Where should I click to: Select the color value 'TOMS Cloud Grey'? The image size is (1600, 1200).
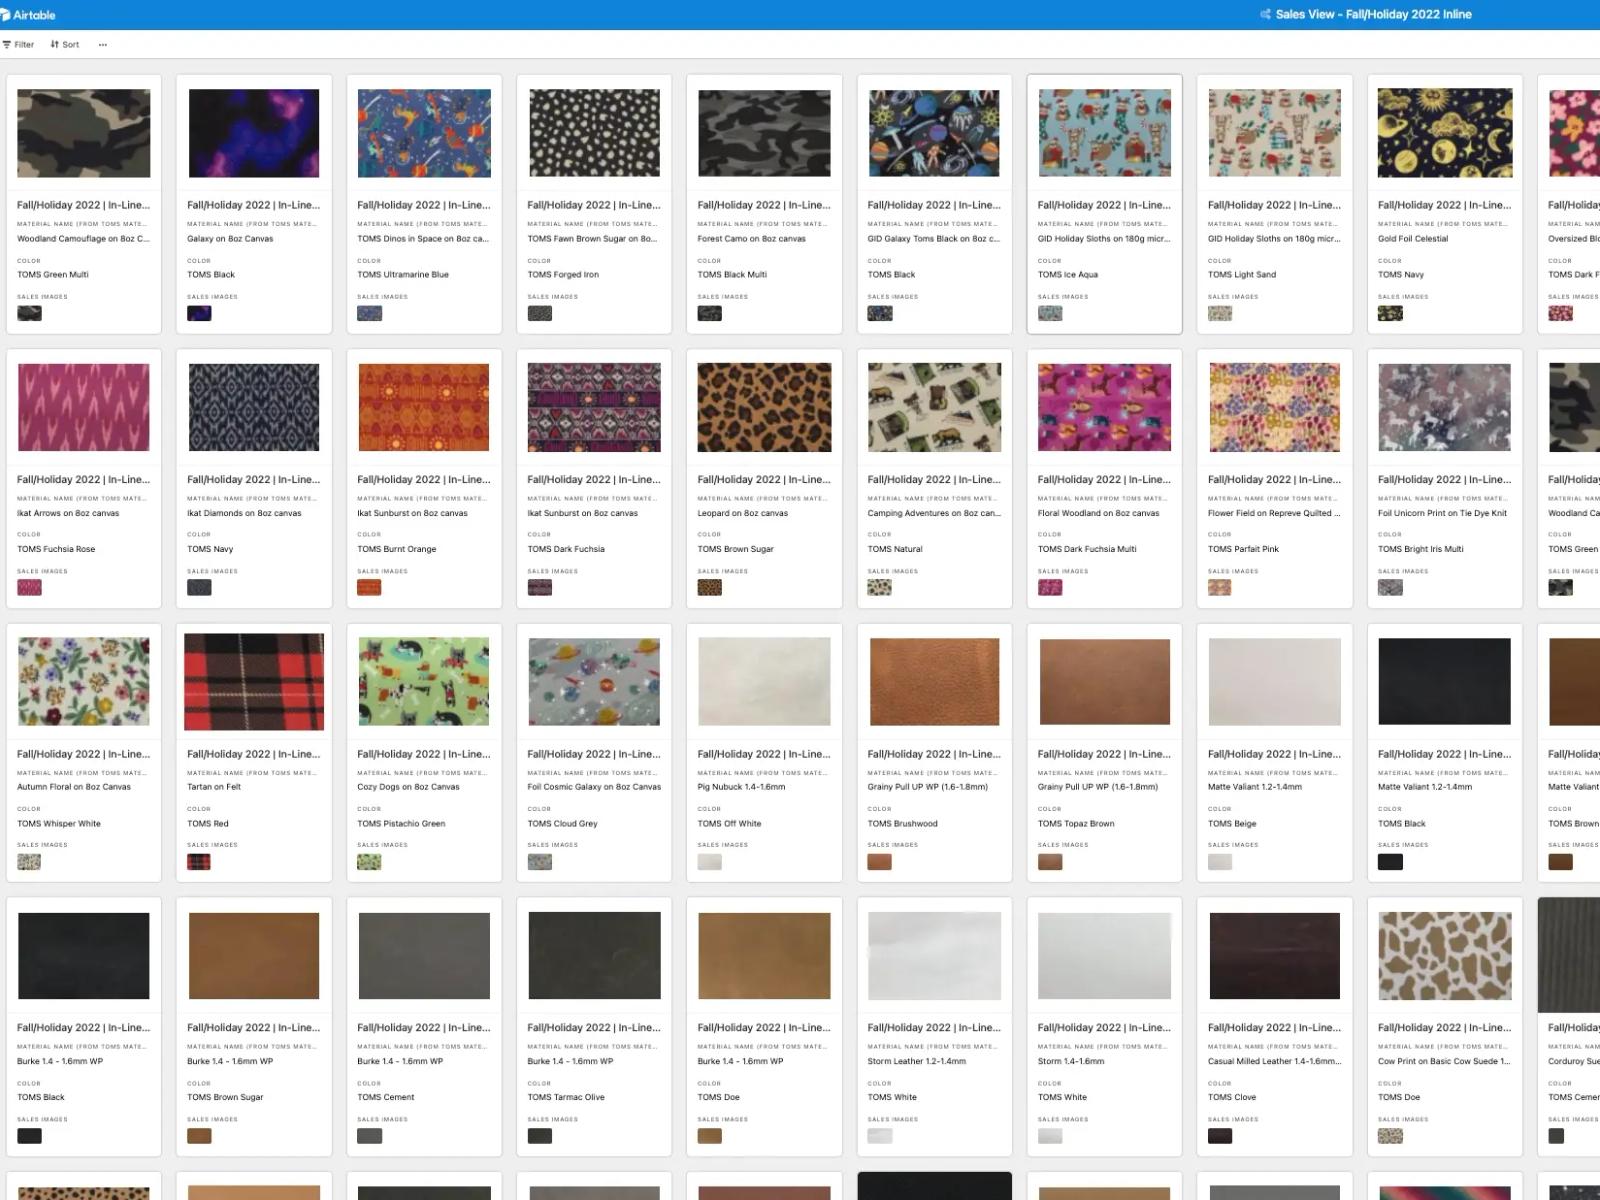tap(562, 824)
